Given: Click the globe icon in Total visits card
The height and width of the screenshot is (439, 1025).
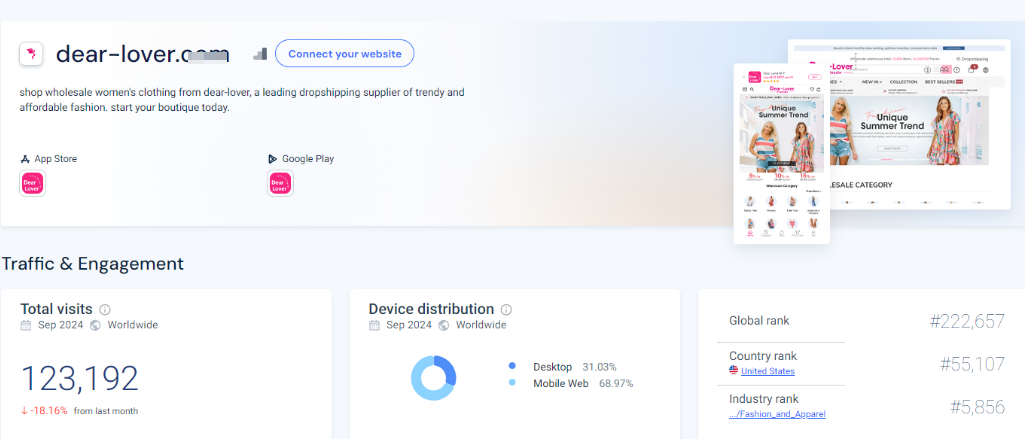Looking at the screenshot, I should 95,325.
